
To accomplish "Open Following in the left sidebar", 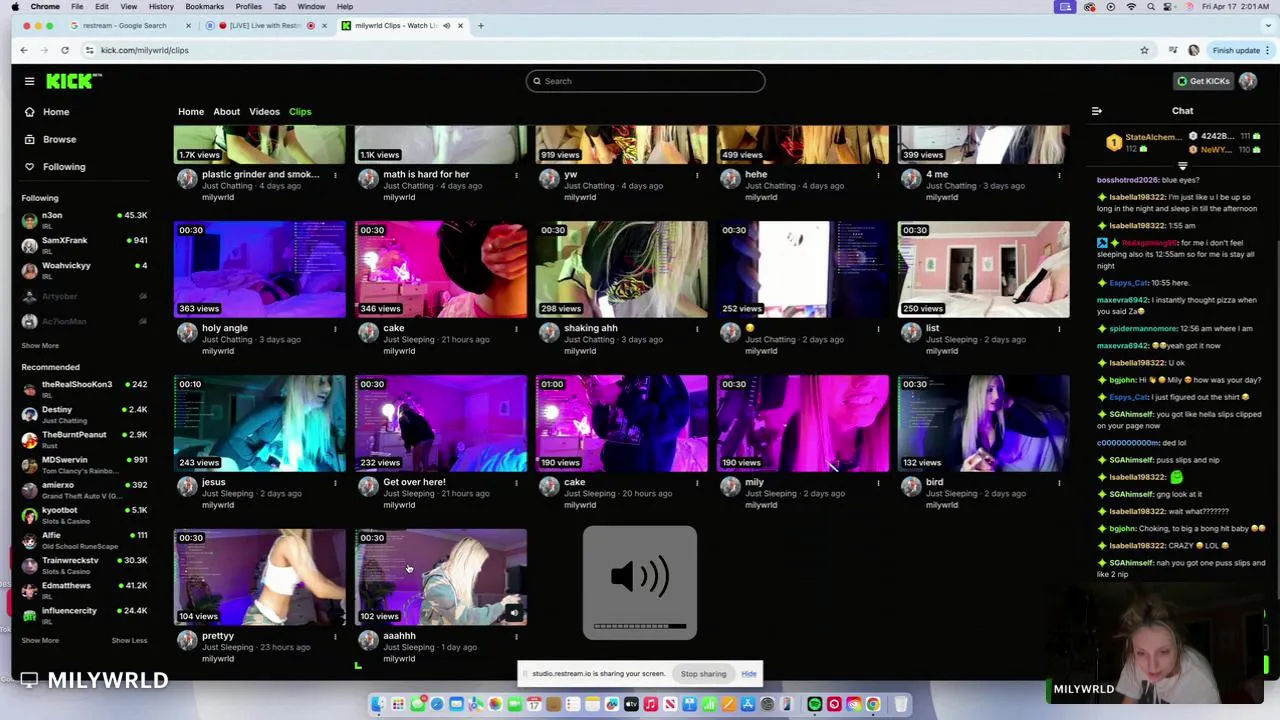I will click(x=63, y=167).
